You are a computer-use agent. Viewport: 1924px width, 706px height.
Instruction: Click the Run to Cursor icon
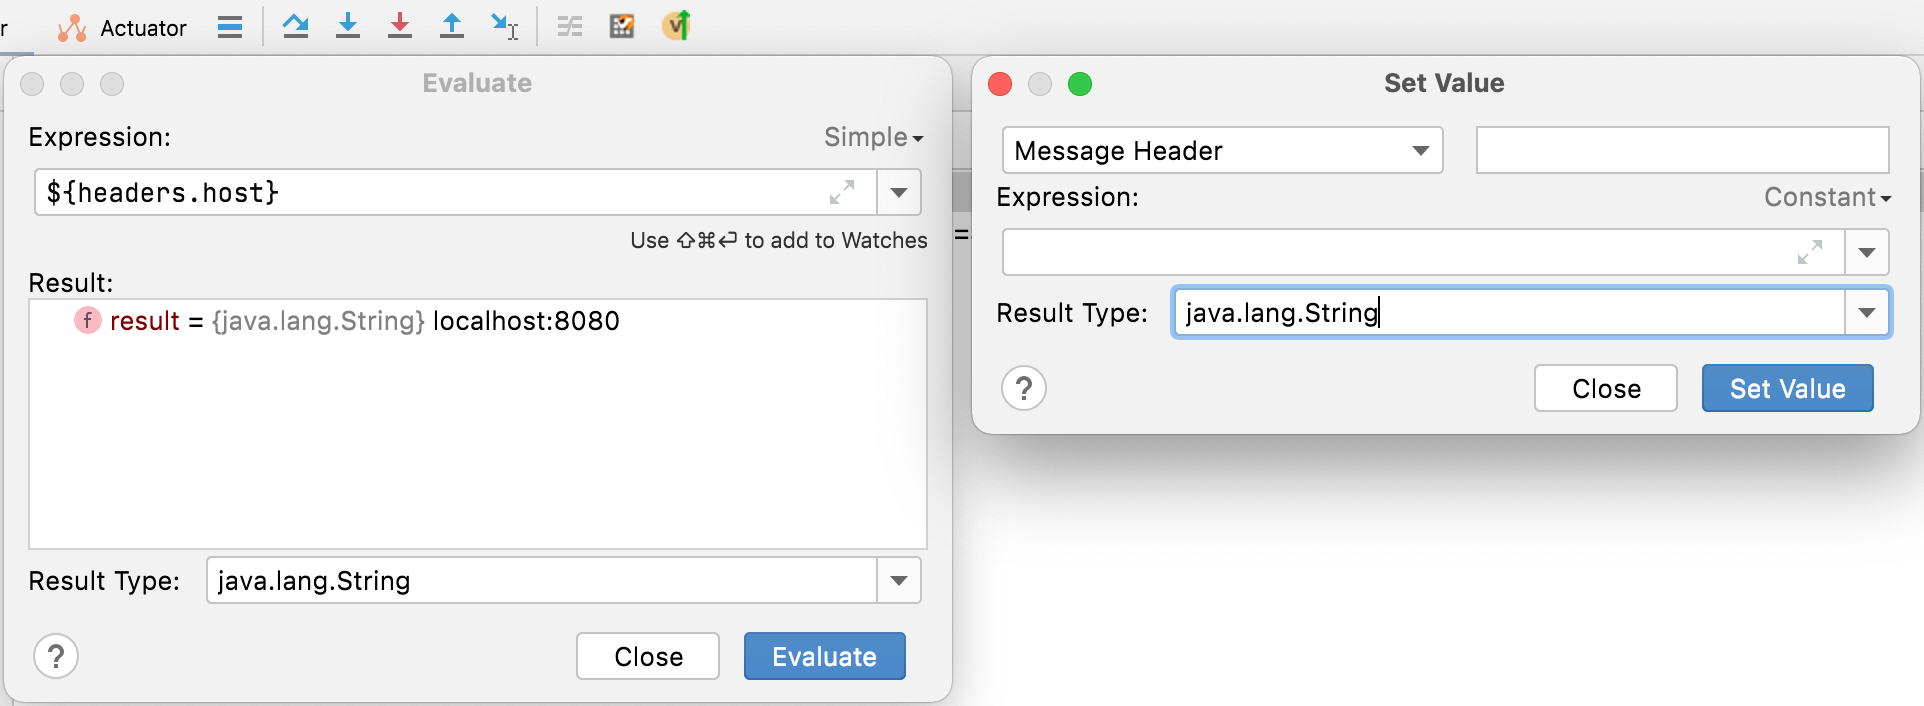point(504,26)
